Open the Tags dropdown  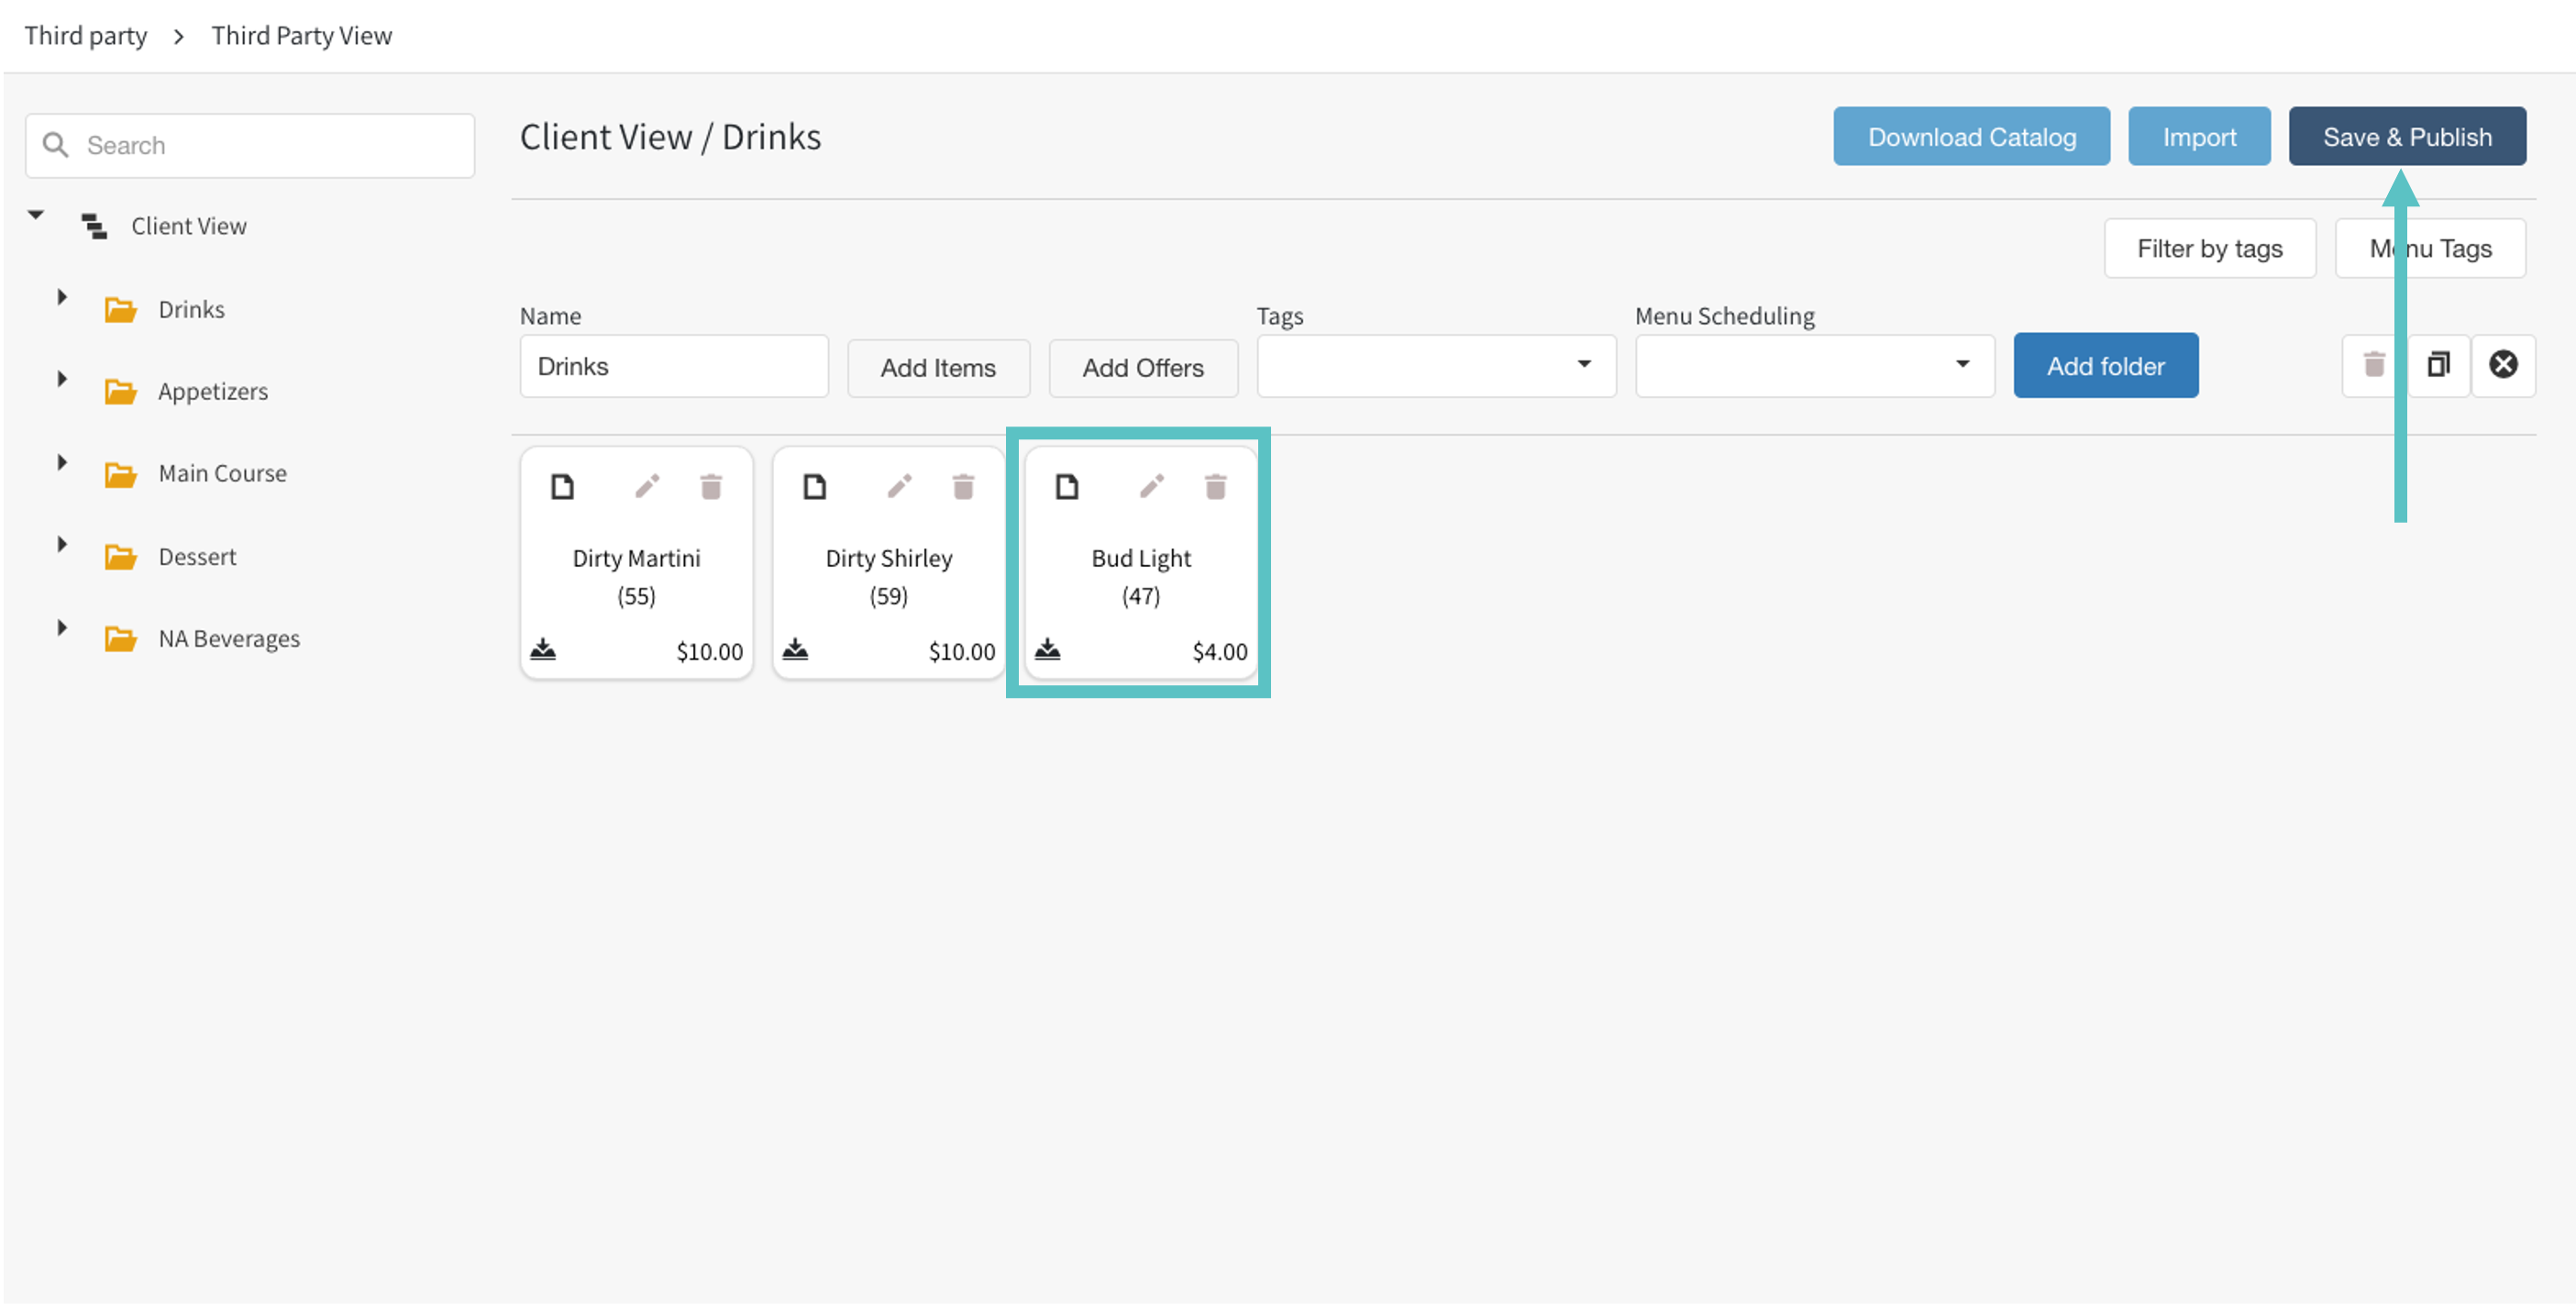tap(1436, 366)
